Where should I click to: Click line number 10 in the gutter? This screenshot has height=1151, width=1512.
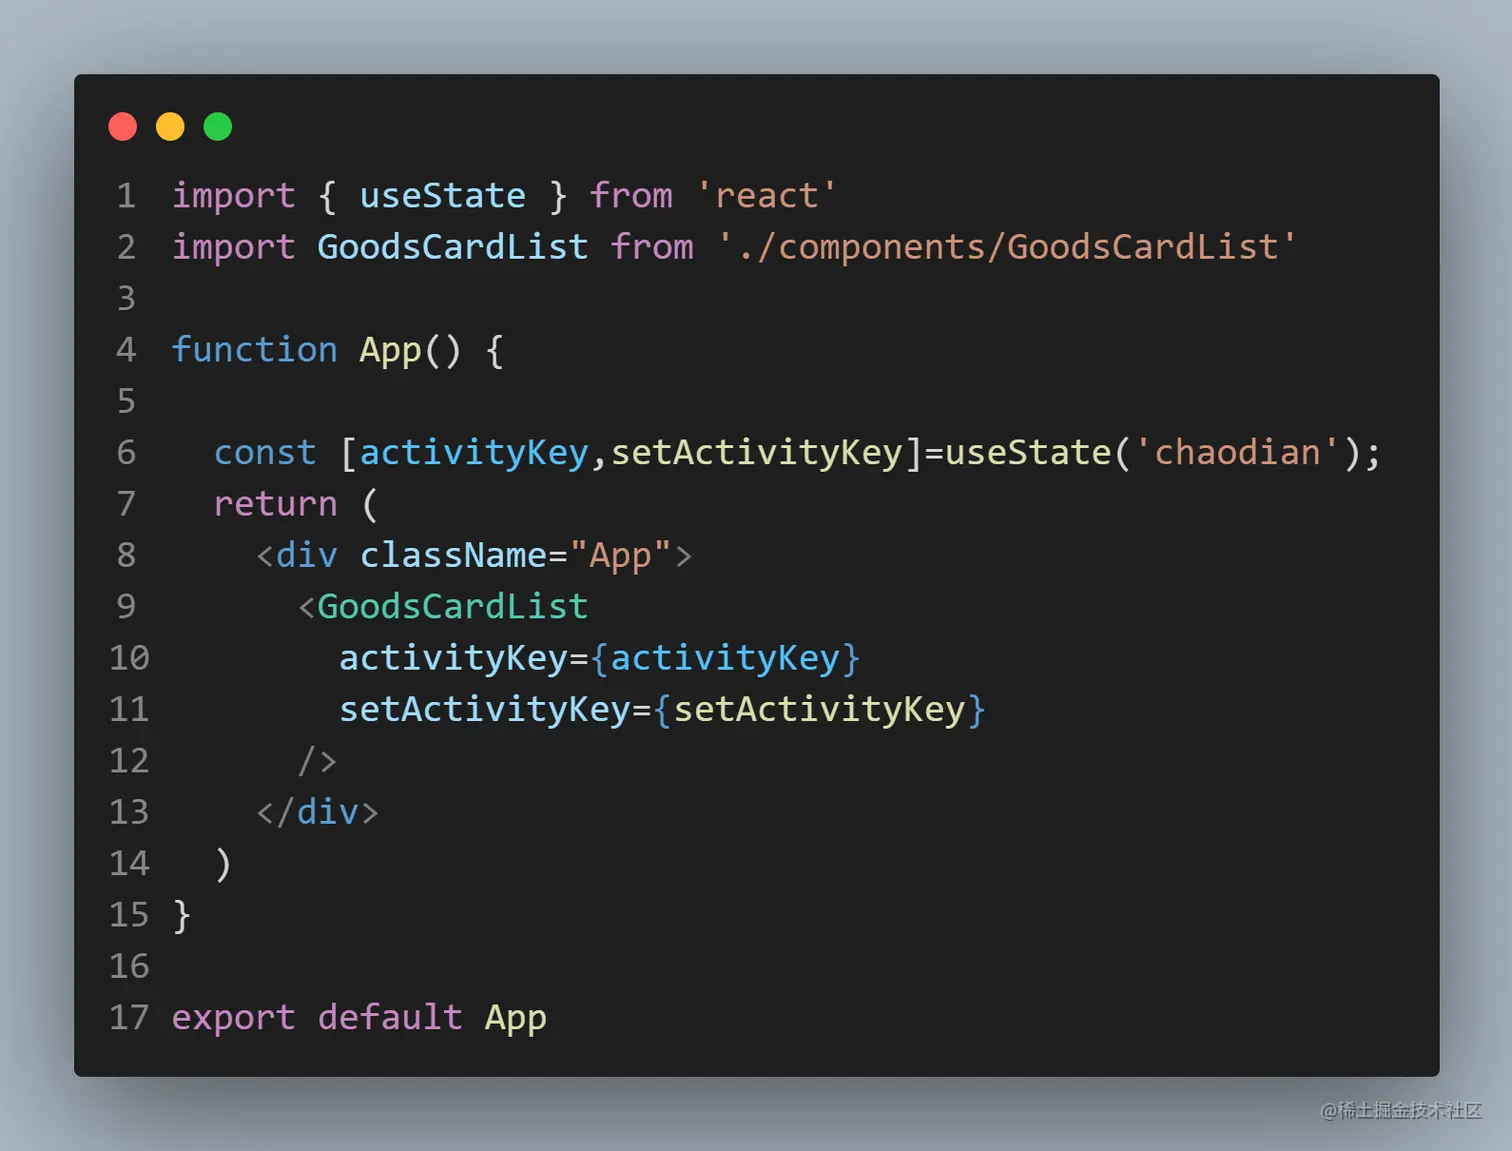coord(129,657)
